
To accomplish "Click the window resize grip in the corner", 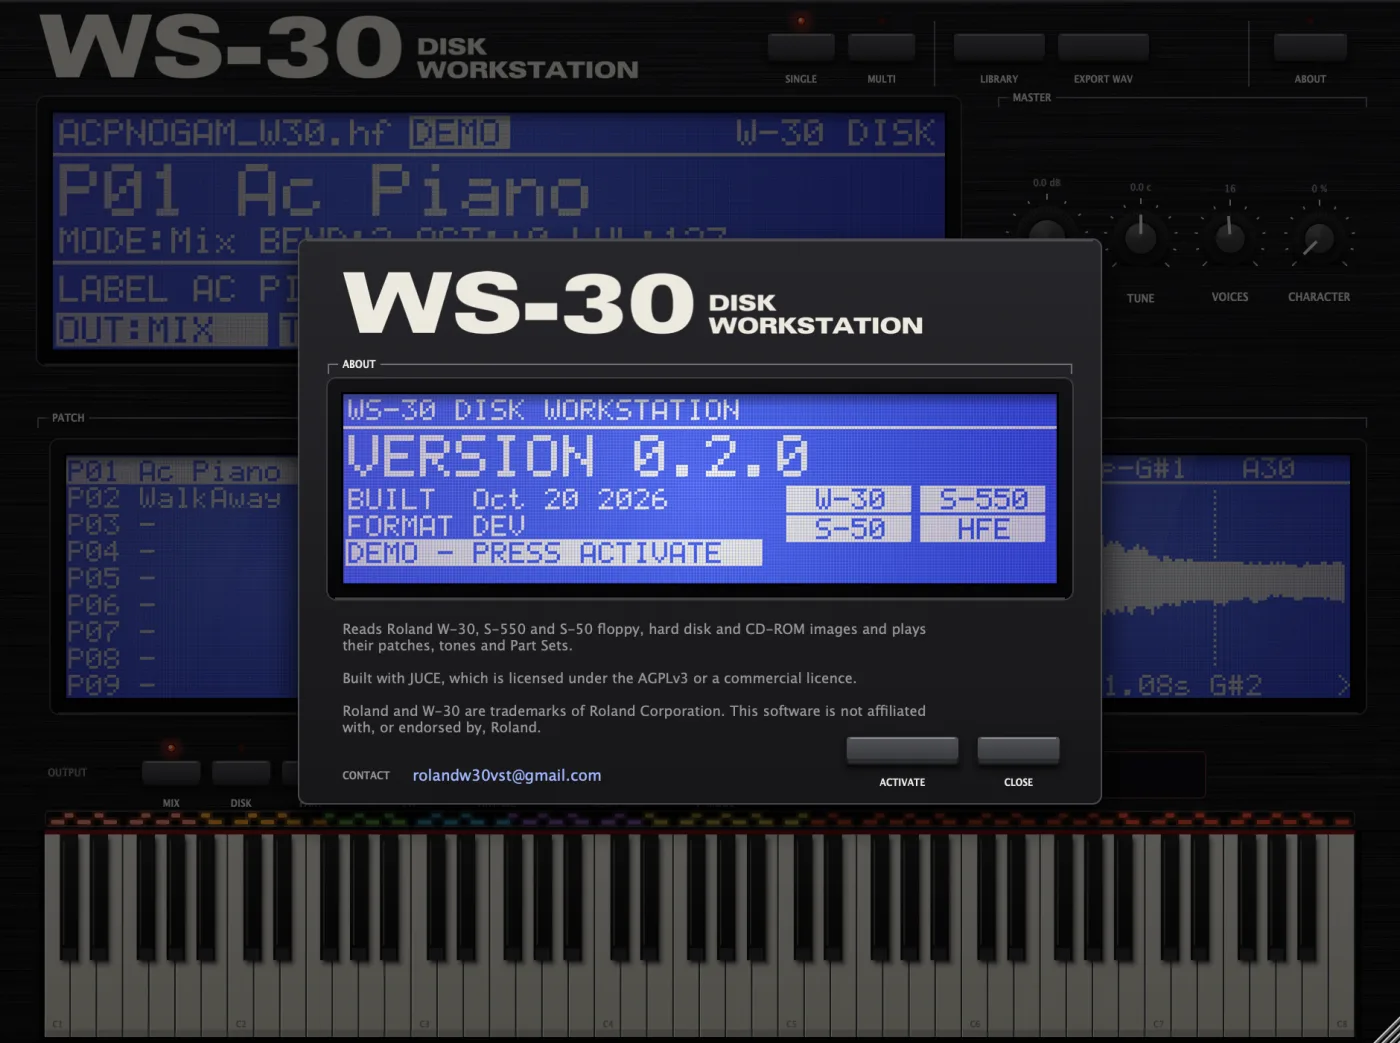I will tap(1386, 1030).
